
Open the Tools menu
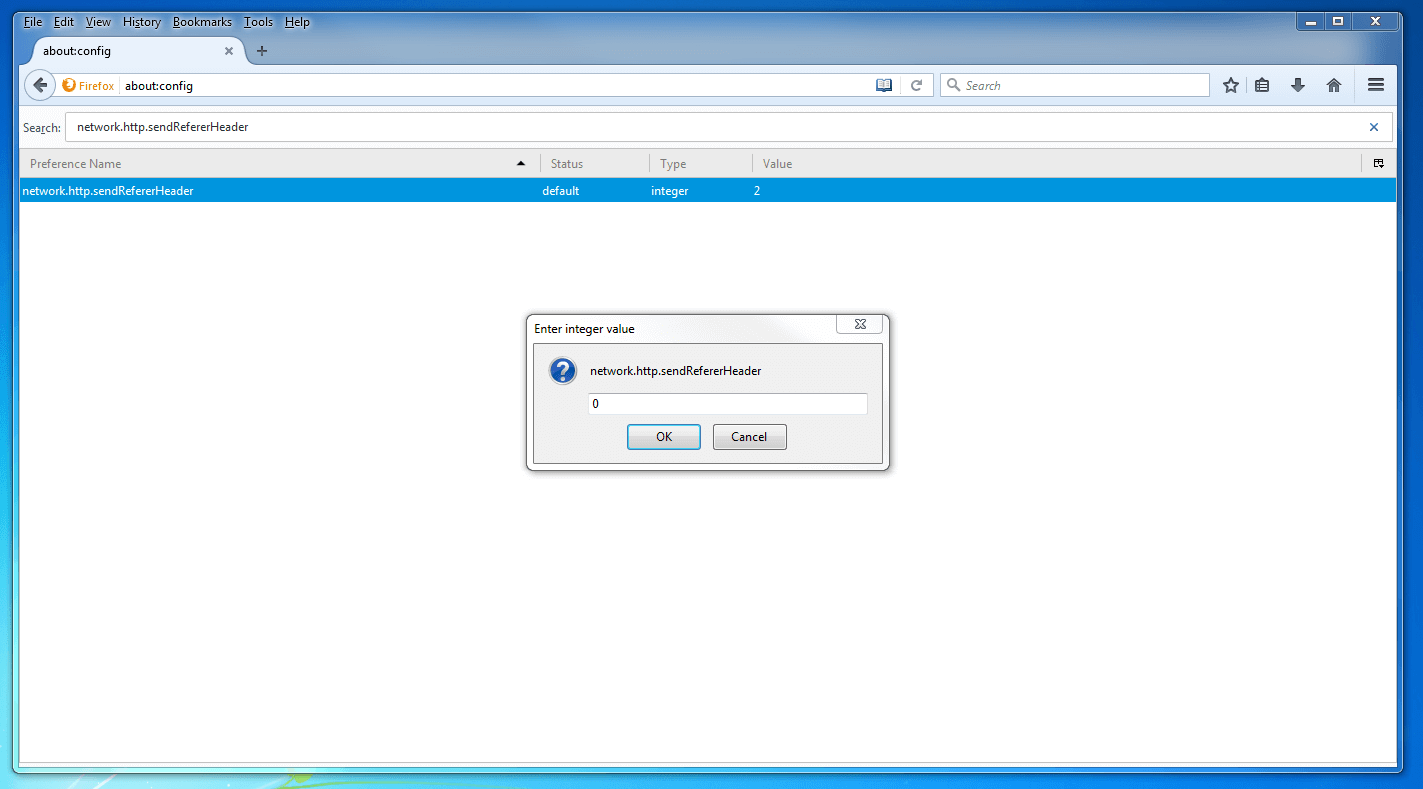[258, 22]
